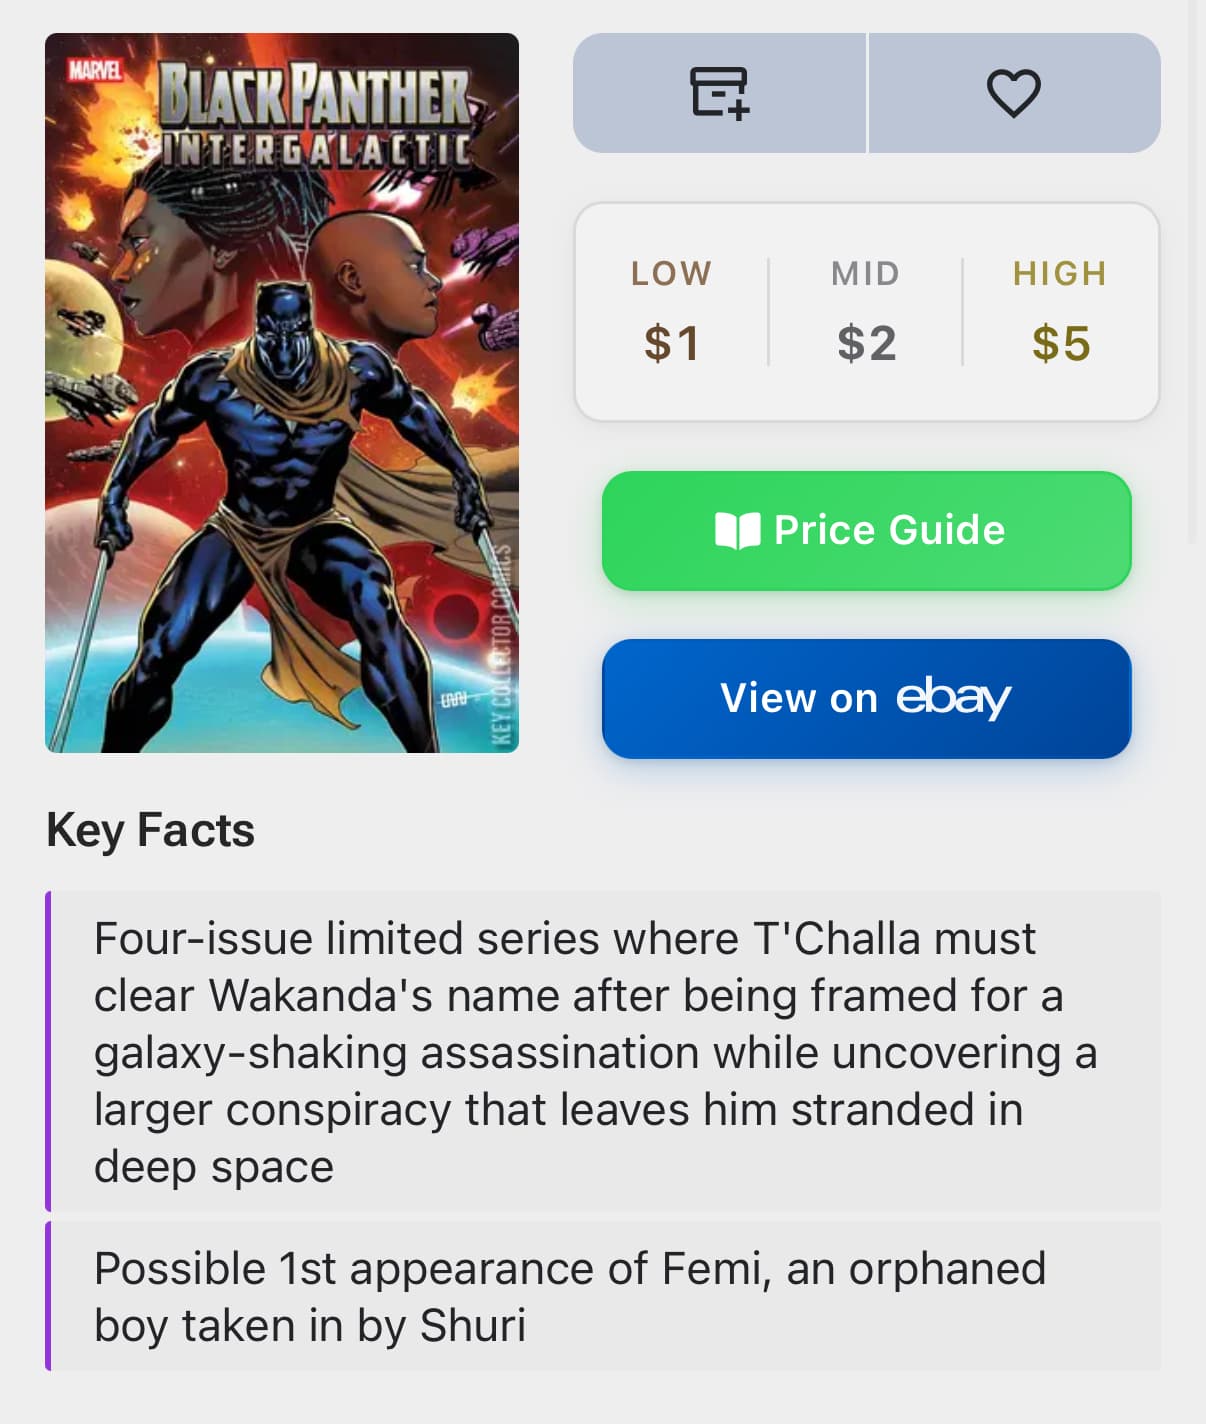Viewport: 1206px width, 1424px height.
Task: Tap the View on eBay button
Action: 866,698
